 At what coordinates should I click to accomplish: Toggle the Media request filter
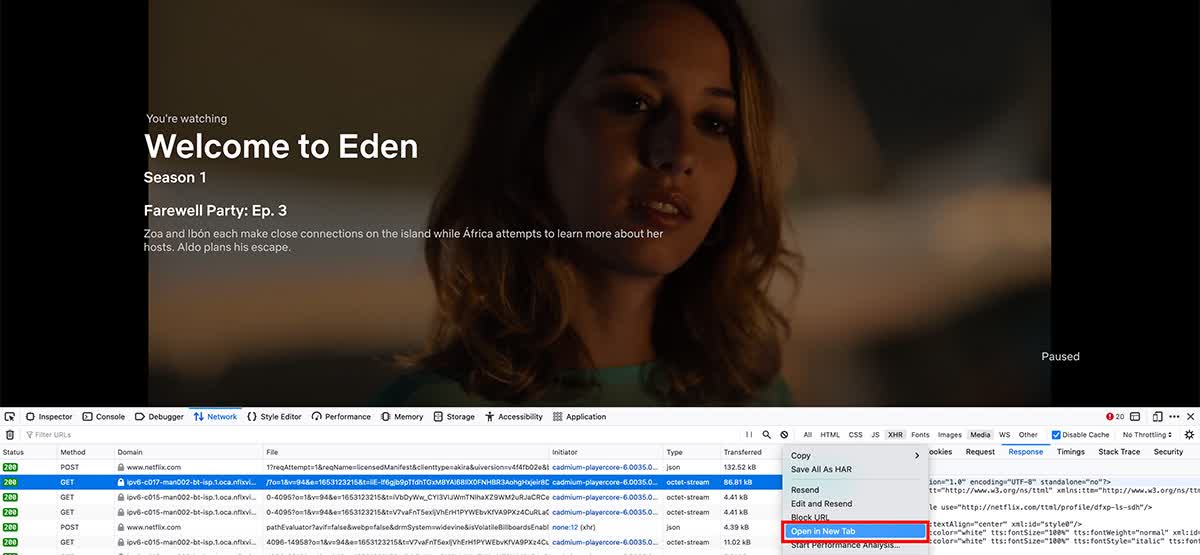(980, 435)
